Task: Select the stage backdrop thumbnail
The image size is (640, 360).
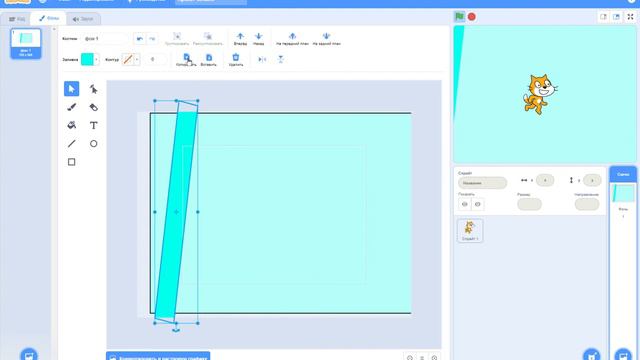Action: coord(623,193)
